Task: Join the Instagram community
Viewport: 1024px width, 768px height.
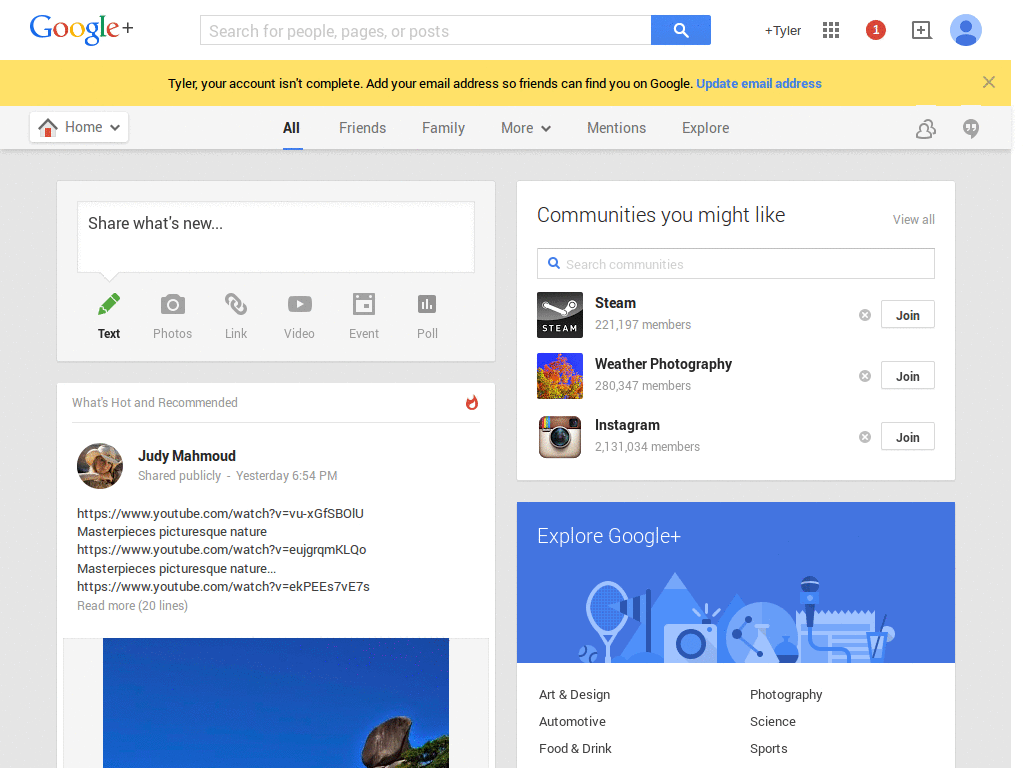Action: click(907, 437)
